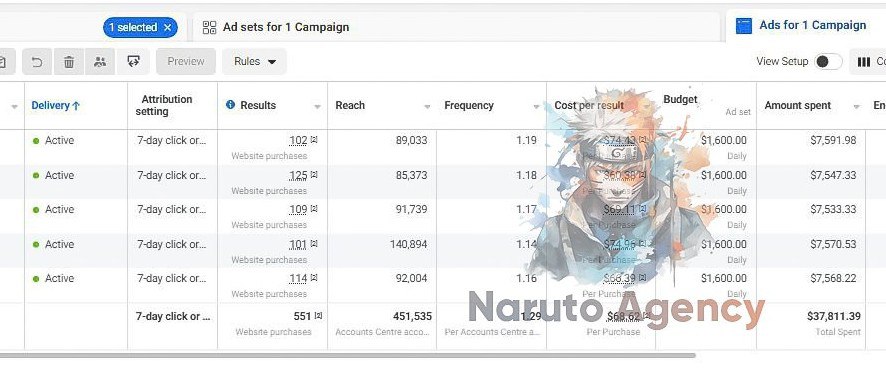Click the blue Ads tab icon
Screen dimensions: 886x369
744,25
